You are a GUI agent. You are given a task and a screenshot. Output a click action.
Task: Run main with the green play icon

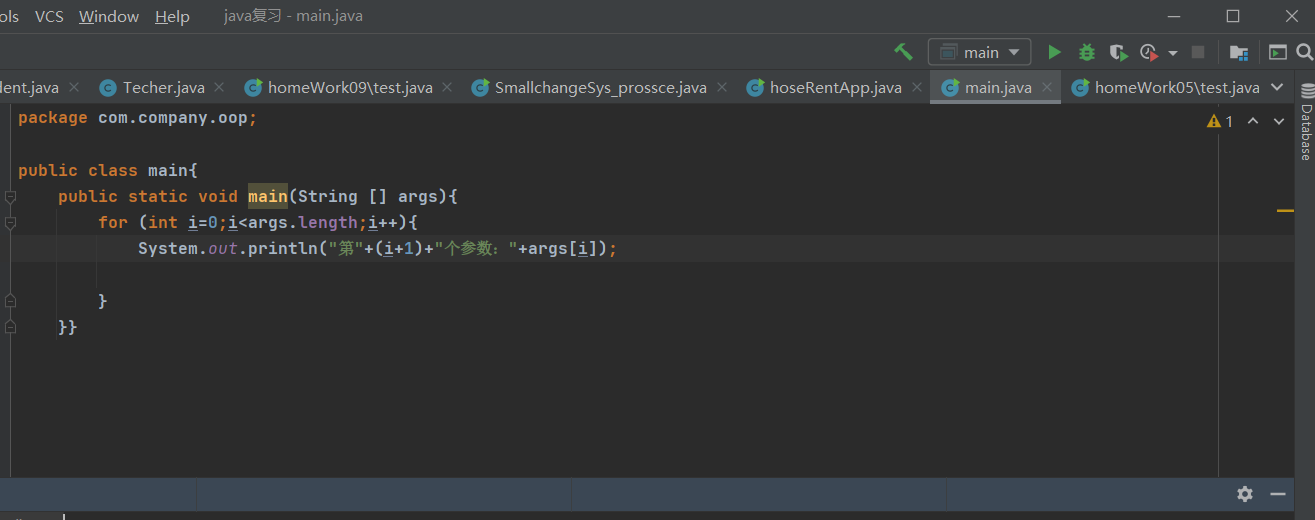tap(1054, 52)
